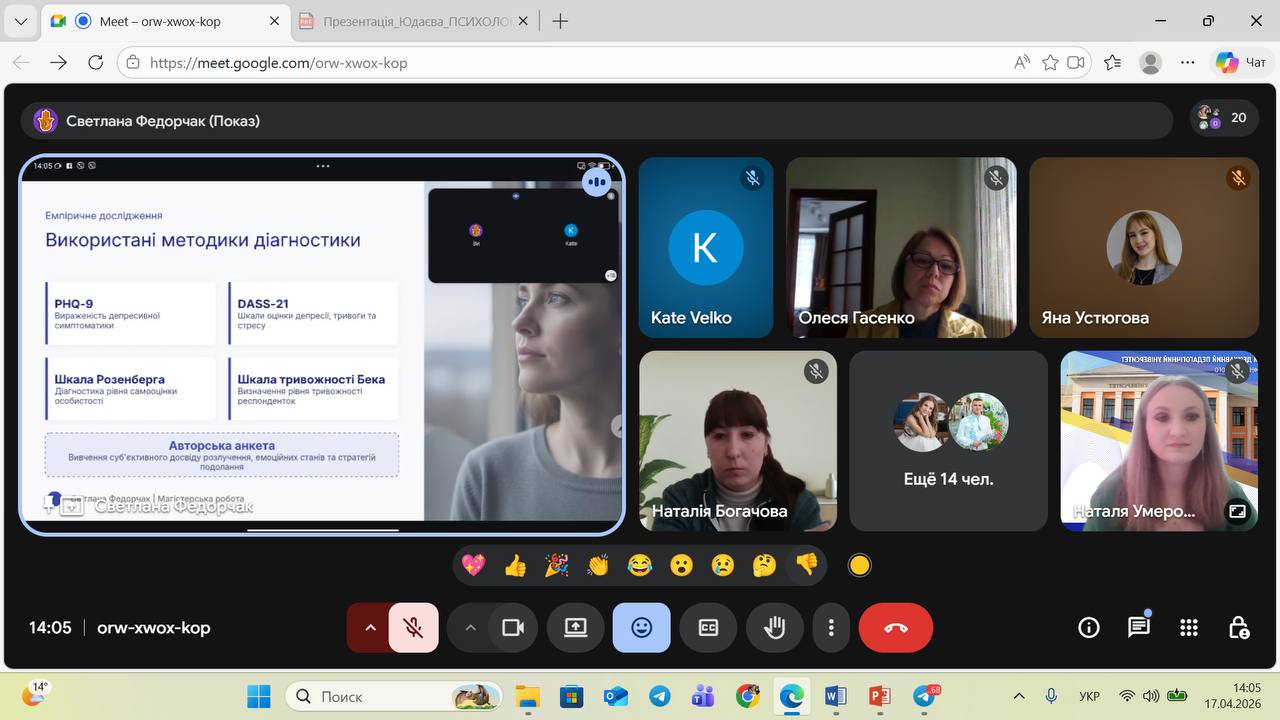1280x720 pixels.
Task: Open the yellow reaction skin tone picker
Action: click(x=859, y=566)
